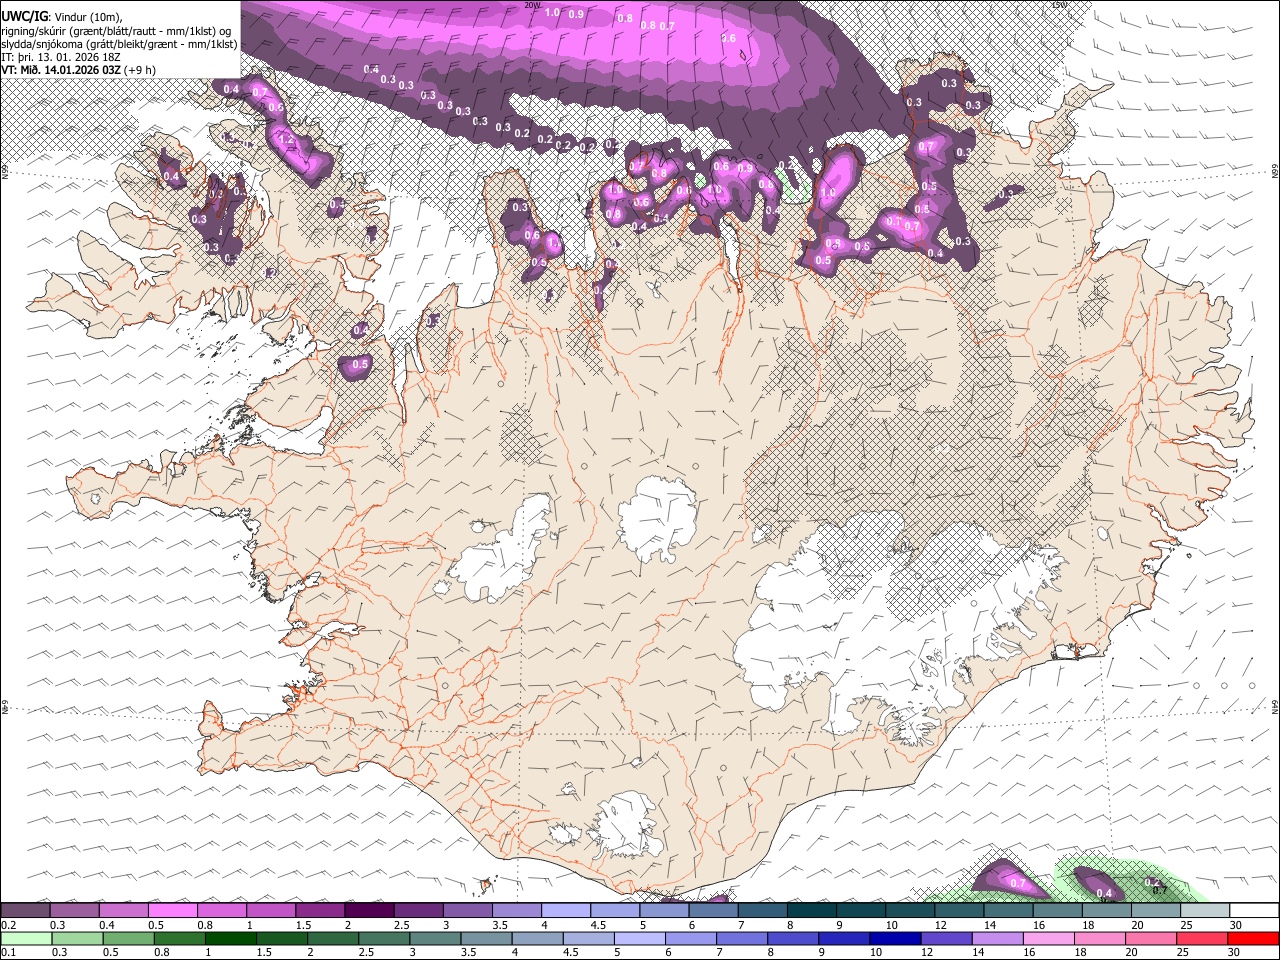This screenshot has width=1280, height=960.
Task: Pick upper scale dull purple swatch at 0.2
Action: click(25, 911)
